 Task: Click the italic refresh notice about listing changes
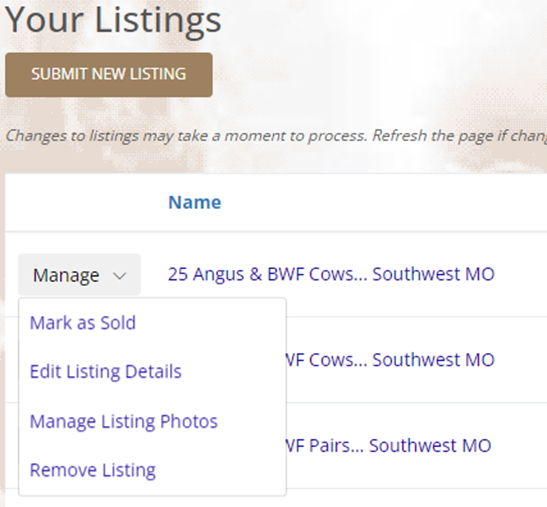coord(276,136)
